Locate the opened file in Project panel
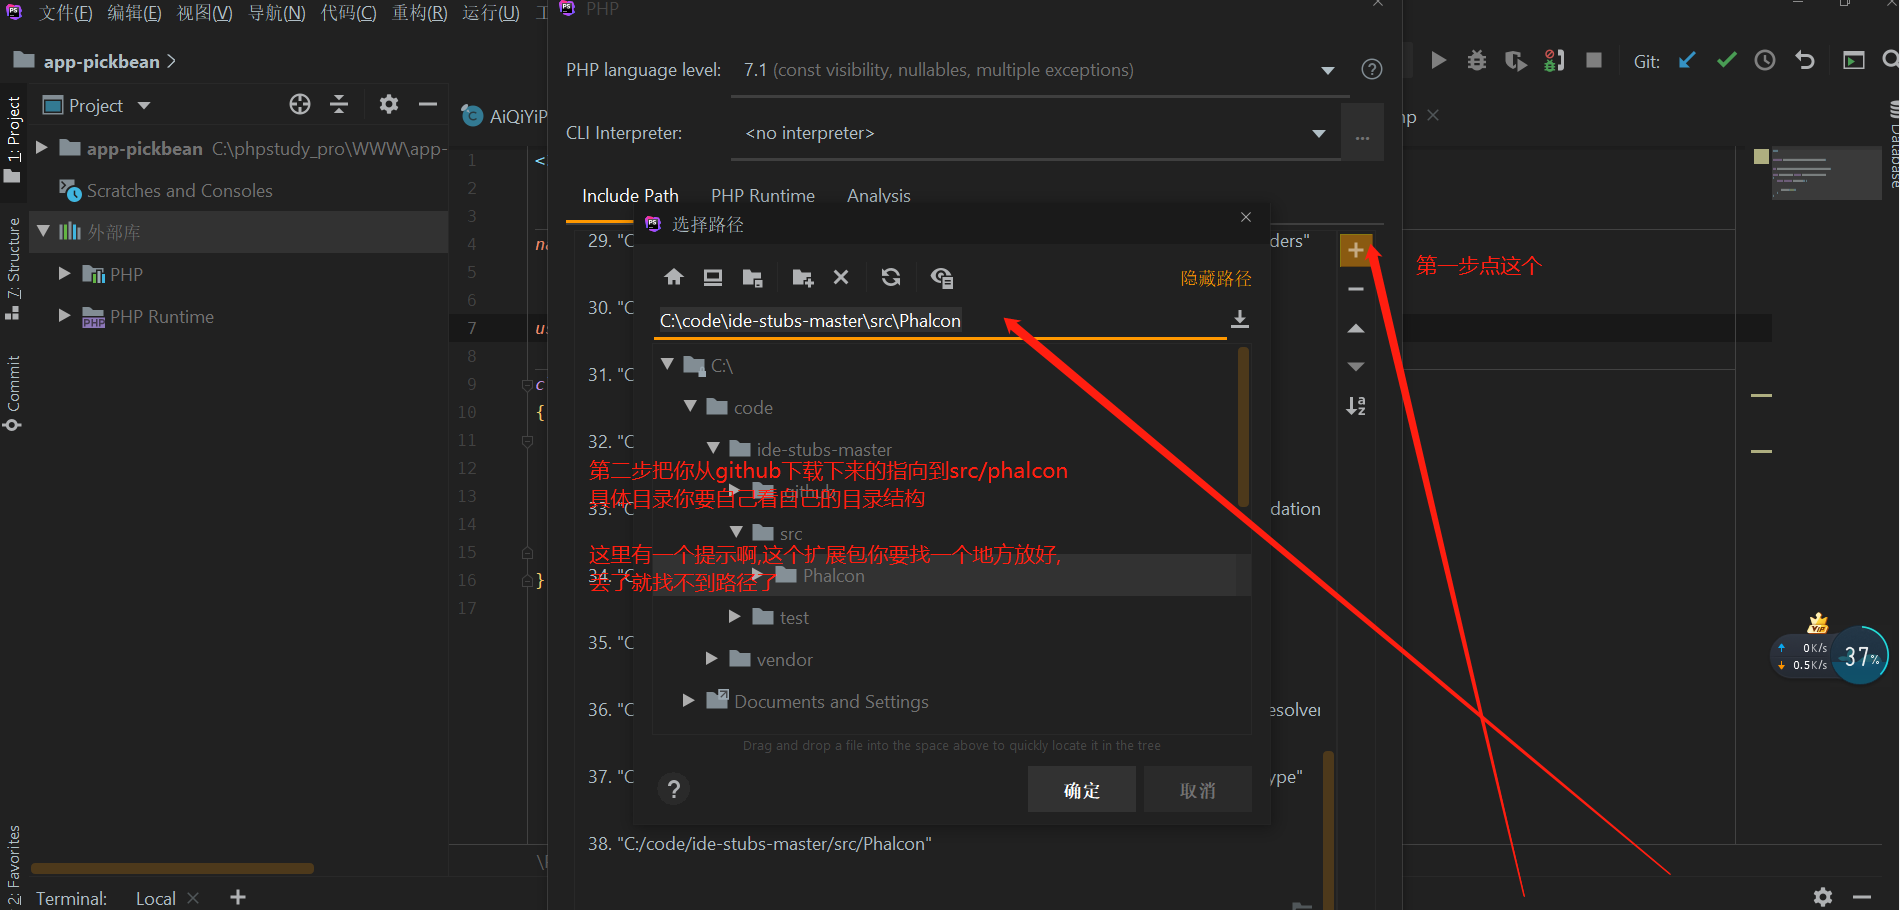Viewport: 1900px width, 910px height. [x=300, y=104]
